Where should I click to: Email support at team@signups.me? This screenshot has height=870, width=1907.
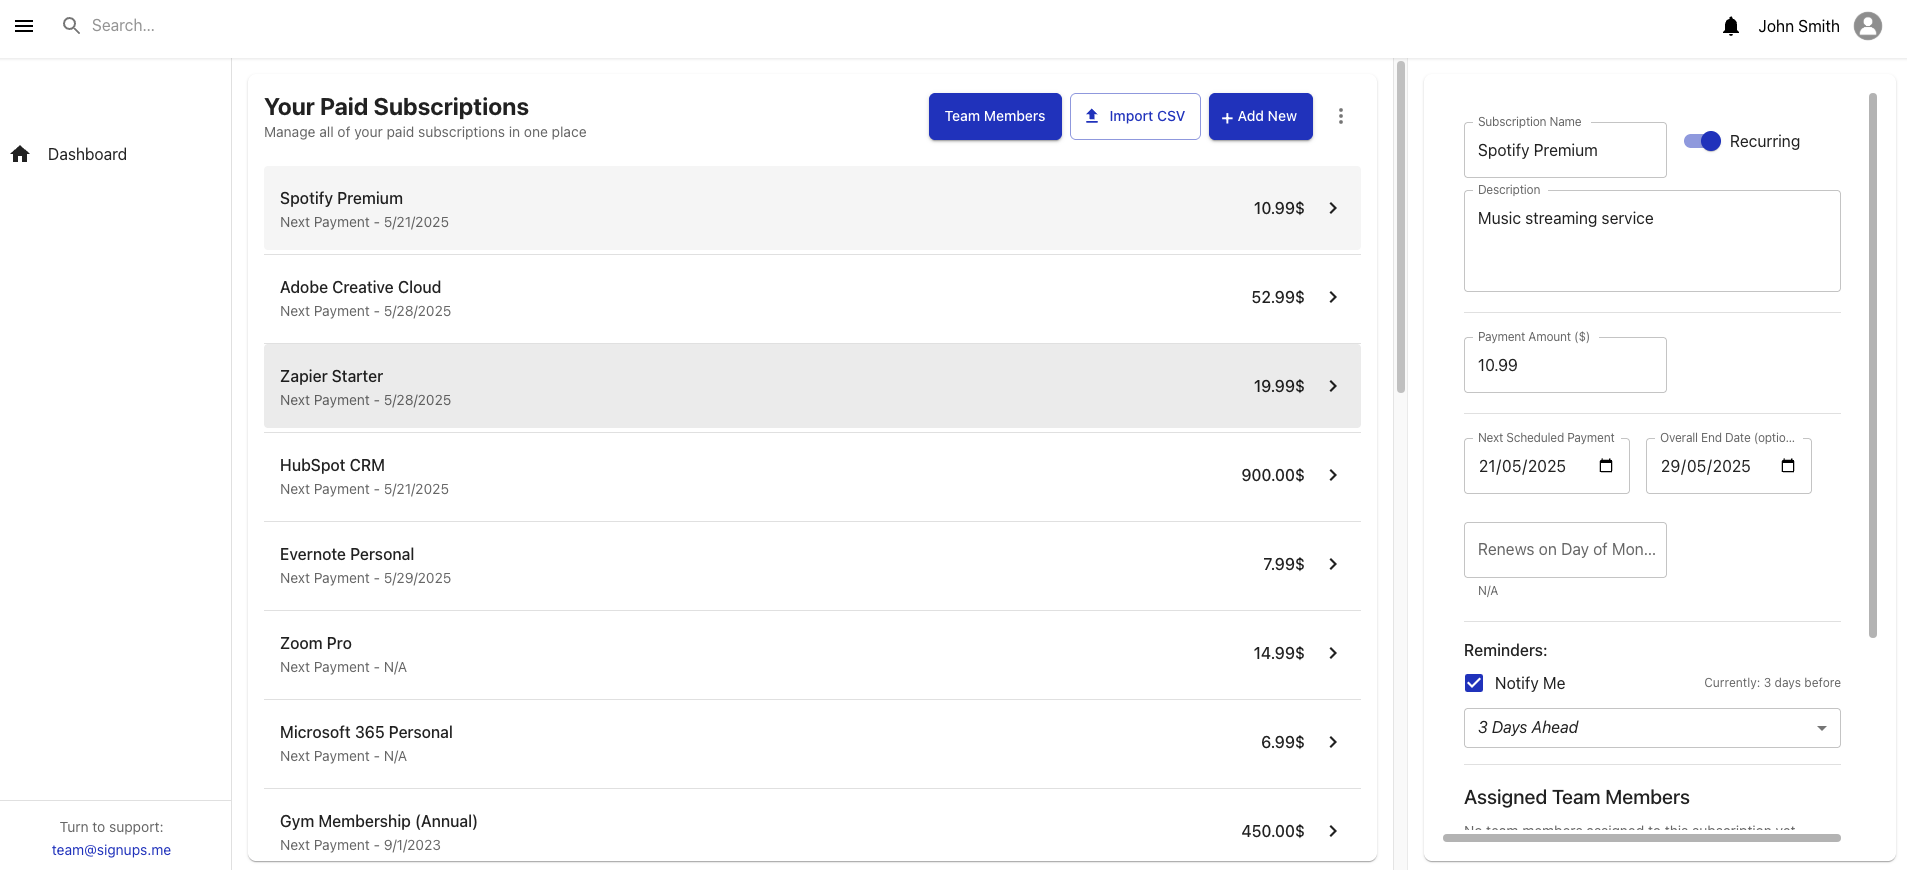click(111, 850)
